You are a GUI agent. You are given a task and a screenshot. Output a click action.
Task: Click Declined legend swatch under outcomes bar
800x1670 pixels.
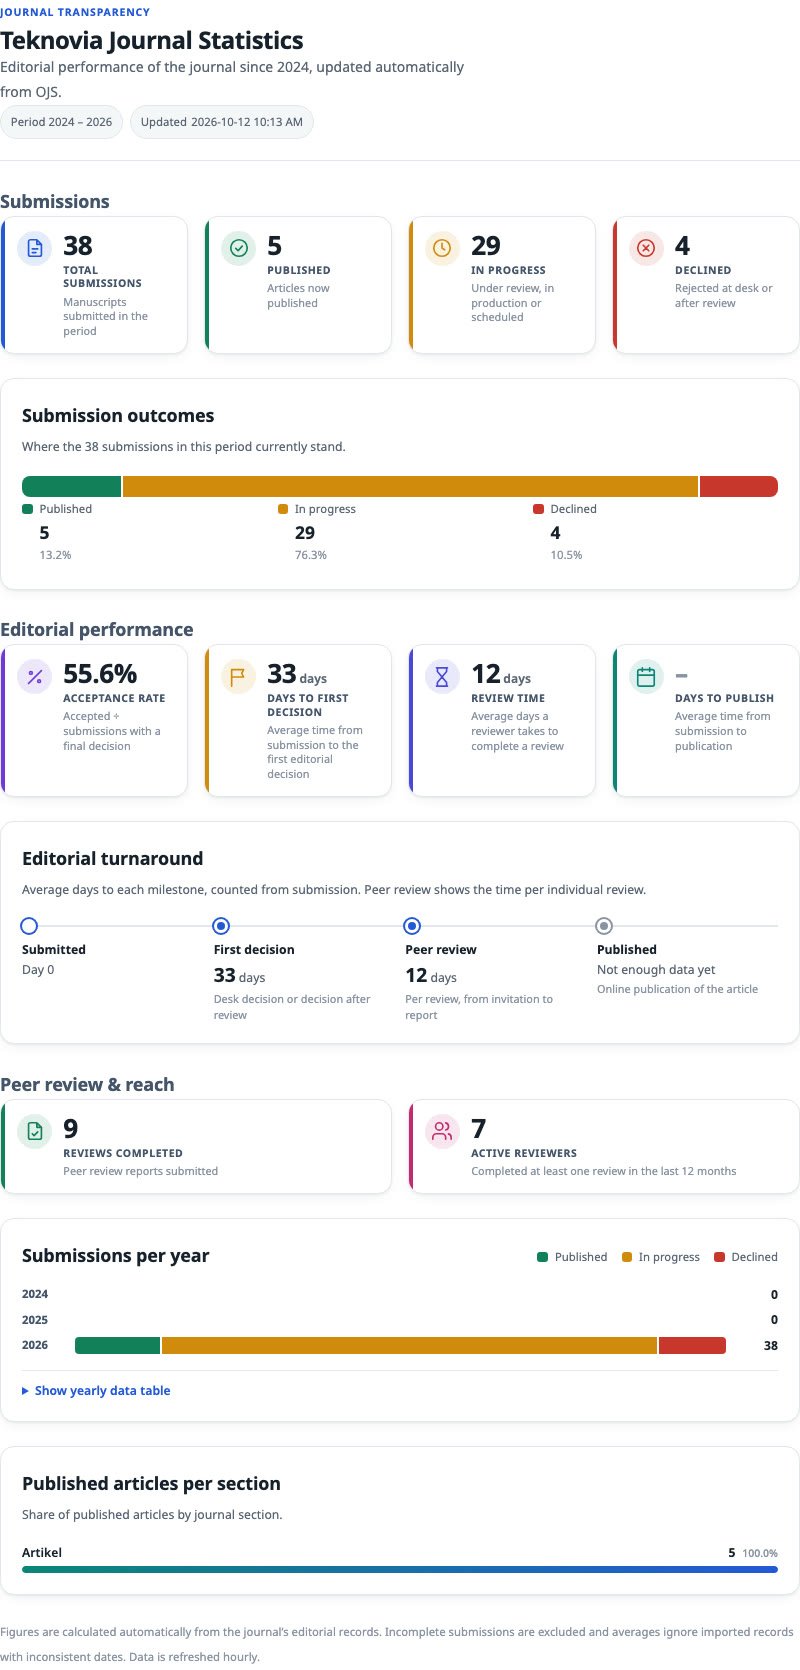539,509
